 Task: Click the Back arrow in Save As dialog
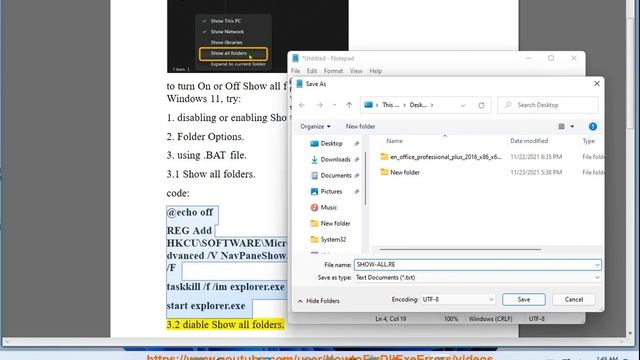tap(302, 105)
